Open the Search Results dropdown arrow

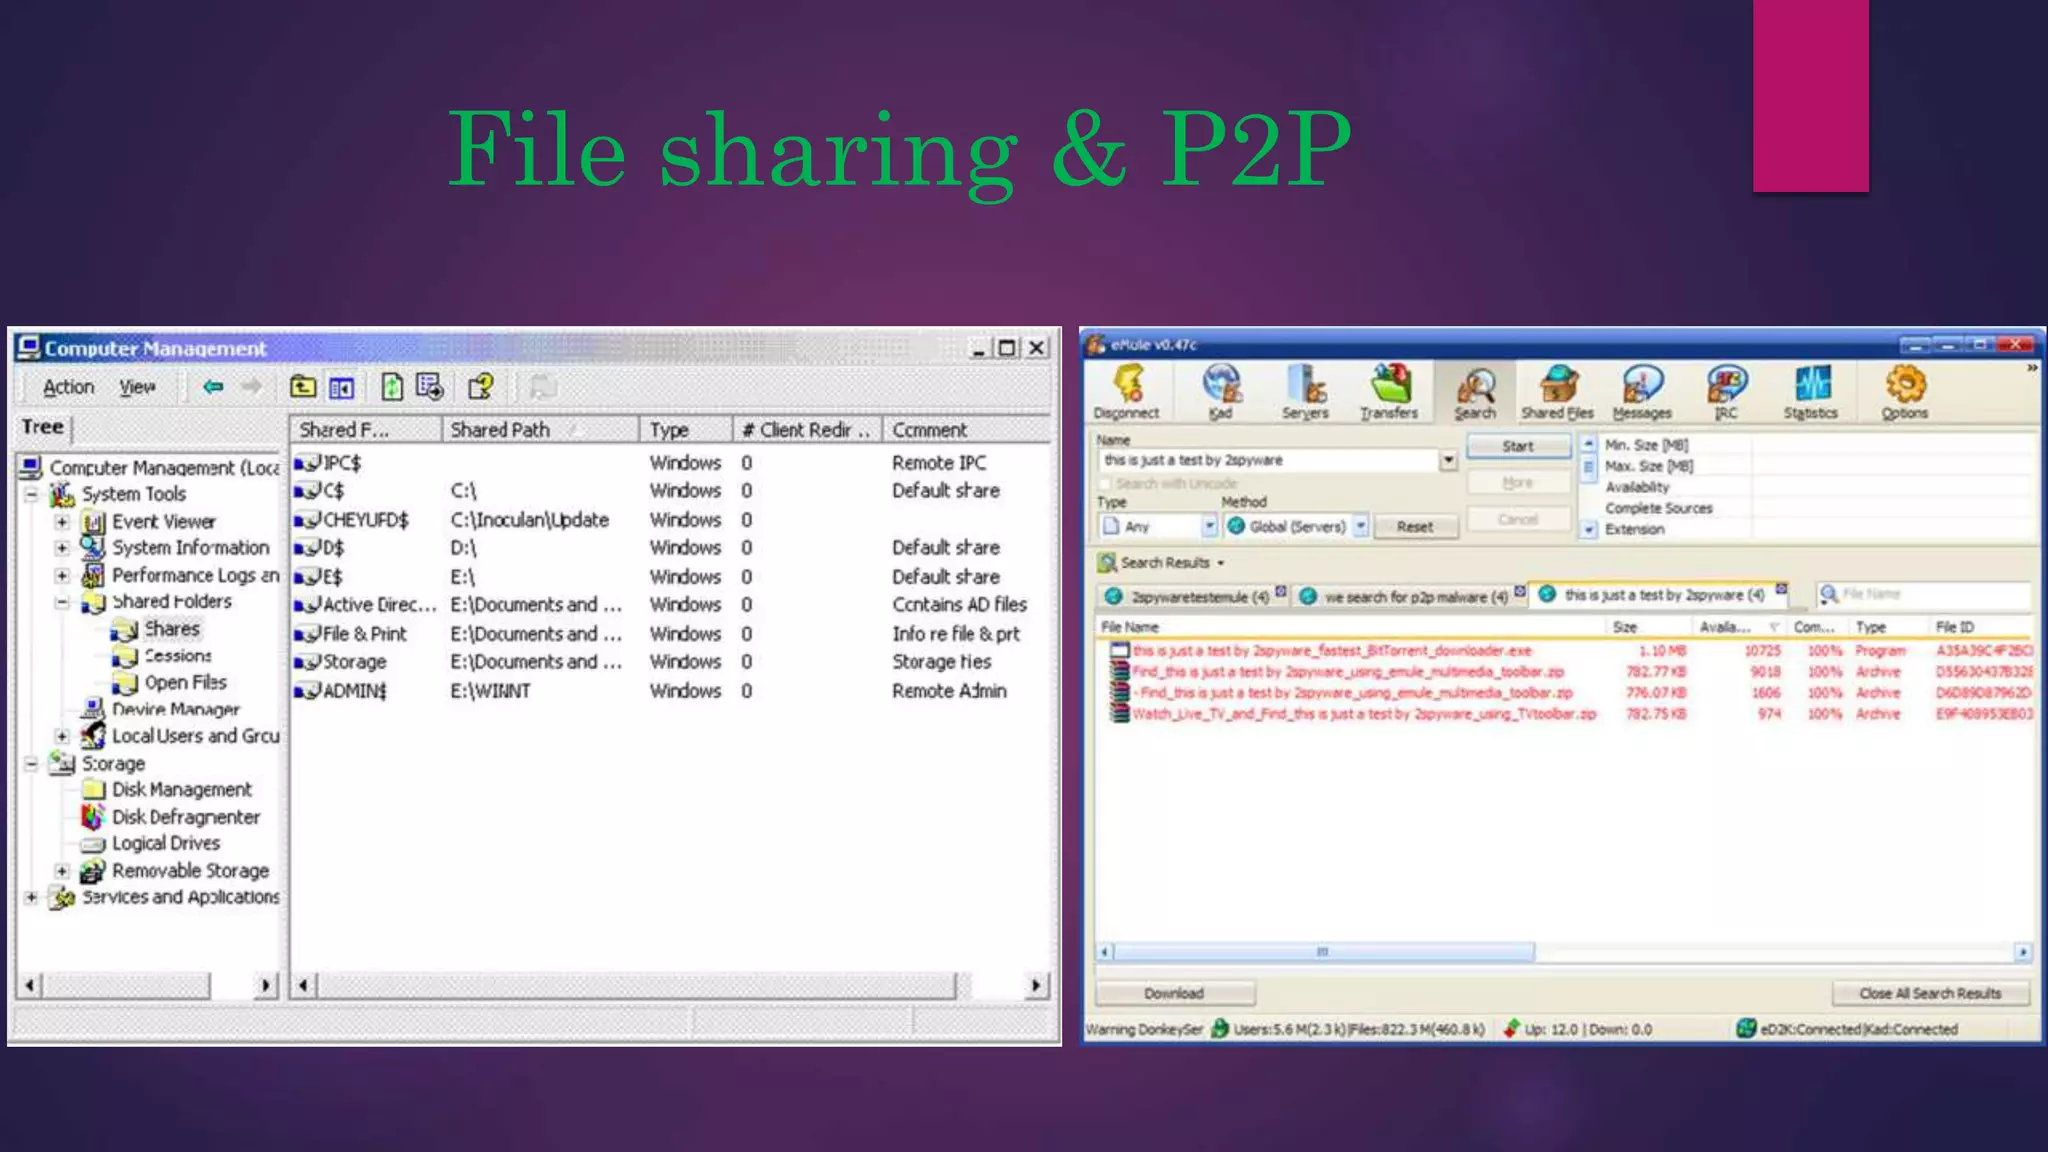(x=1221, y=563)
